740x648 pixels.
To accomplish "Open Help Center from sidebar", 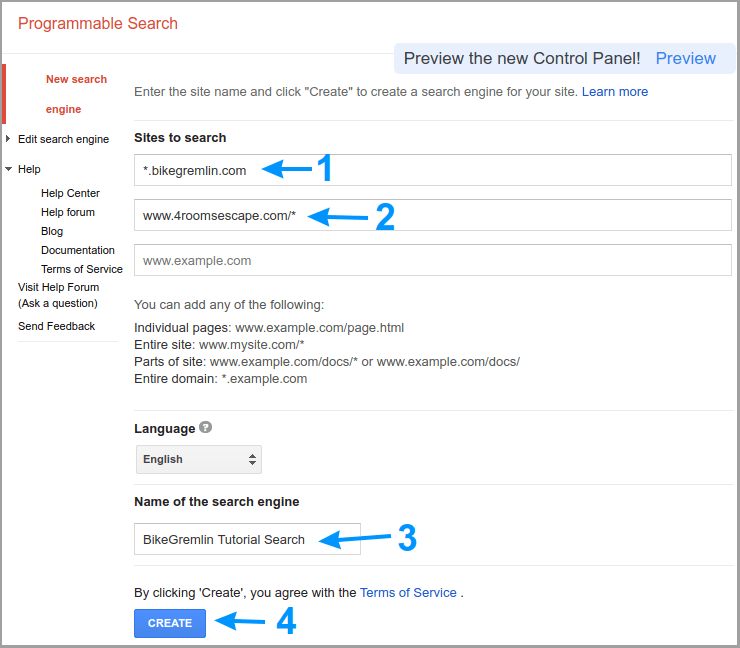I will click(x=70, y=193).
